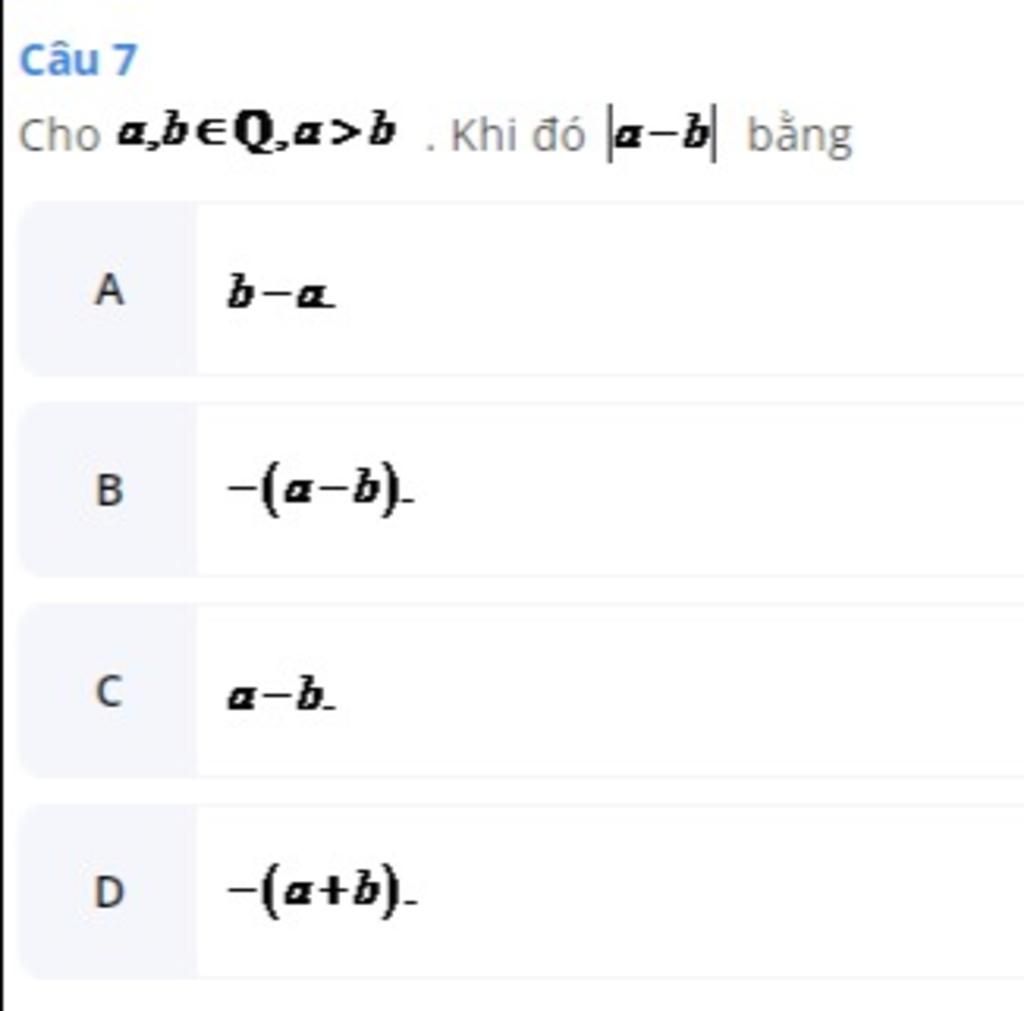The height and width of the screenshot is (1011, 1024).
Task: Click the formula b−a in option A
Action: click(281, 291)
